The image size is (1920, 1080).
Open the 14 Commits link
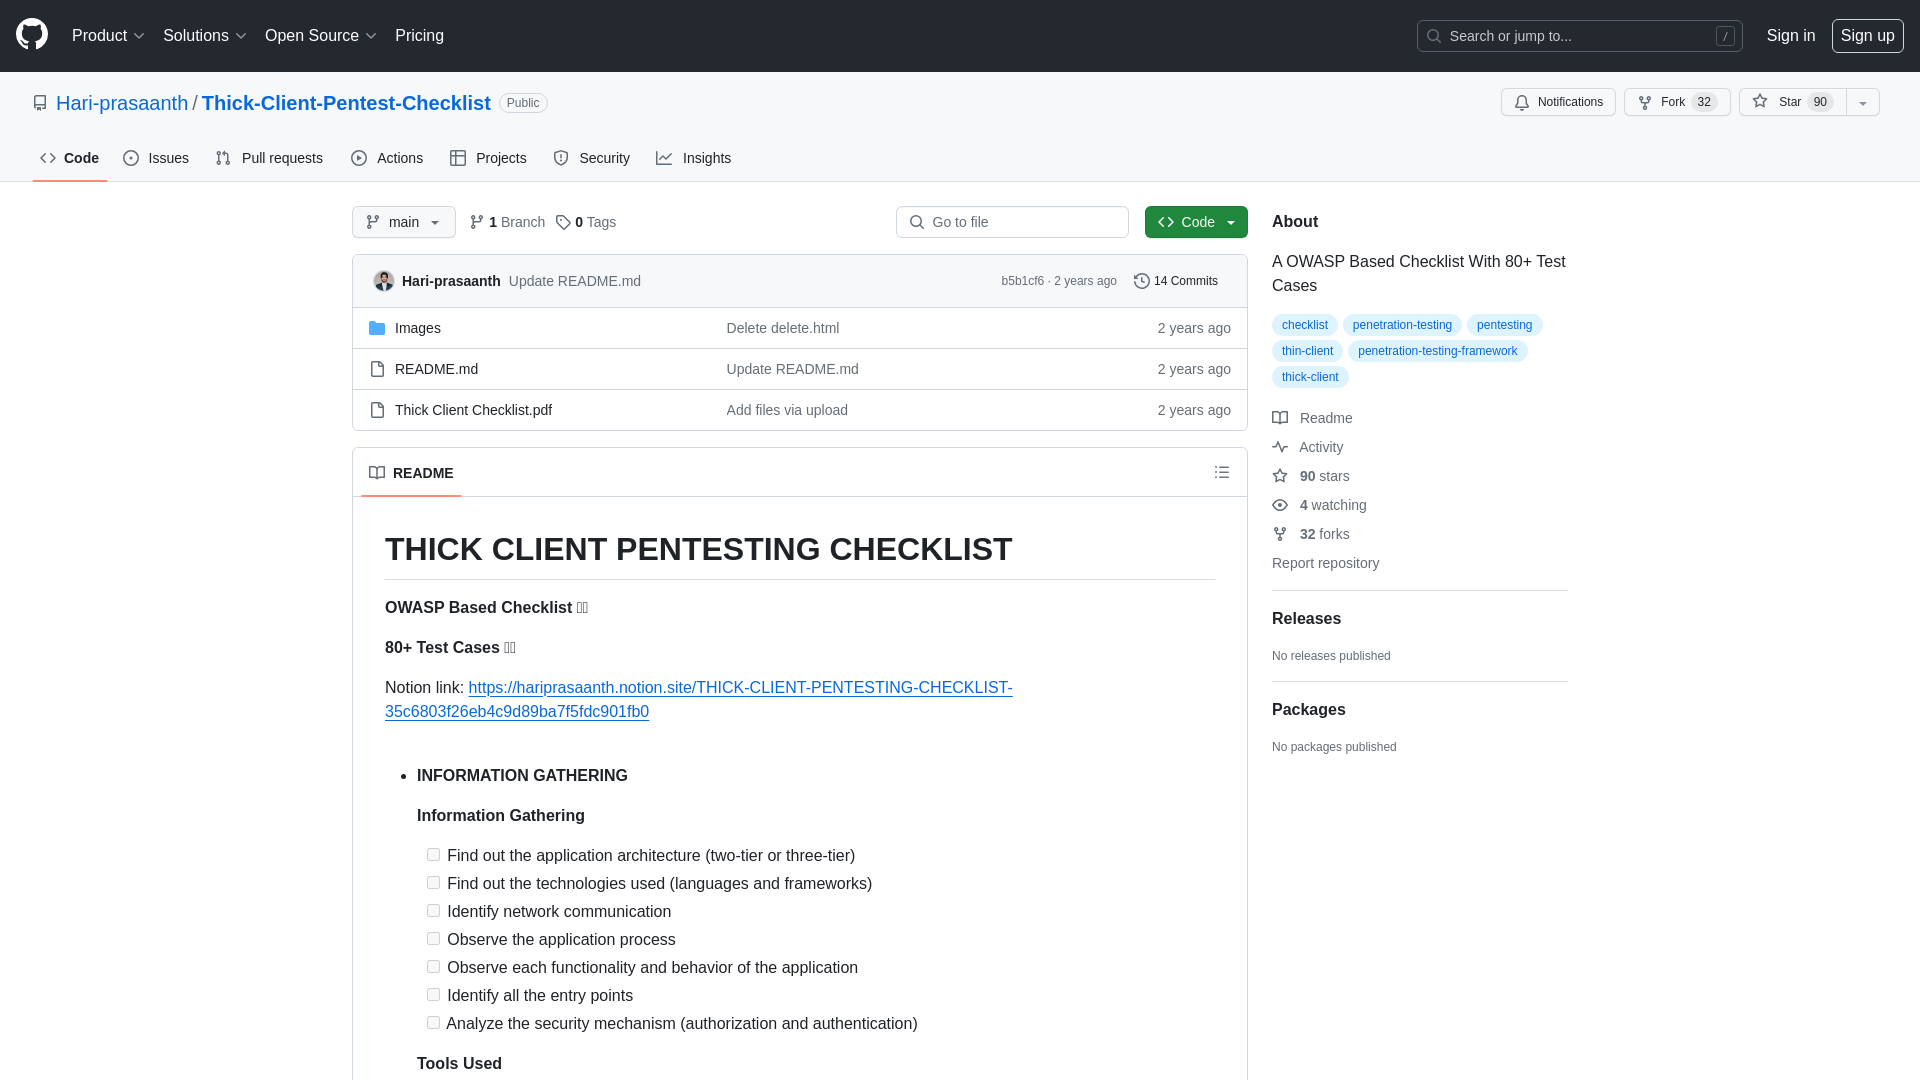(1176, 281)
